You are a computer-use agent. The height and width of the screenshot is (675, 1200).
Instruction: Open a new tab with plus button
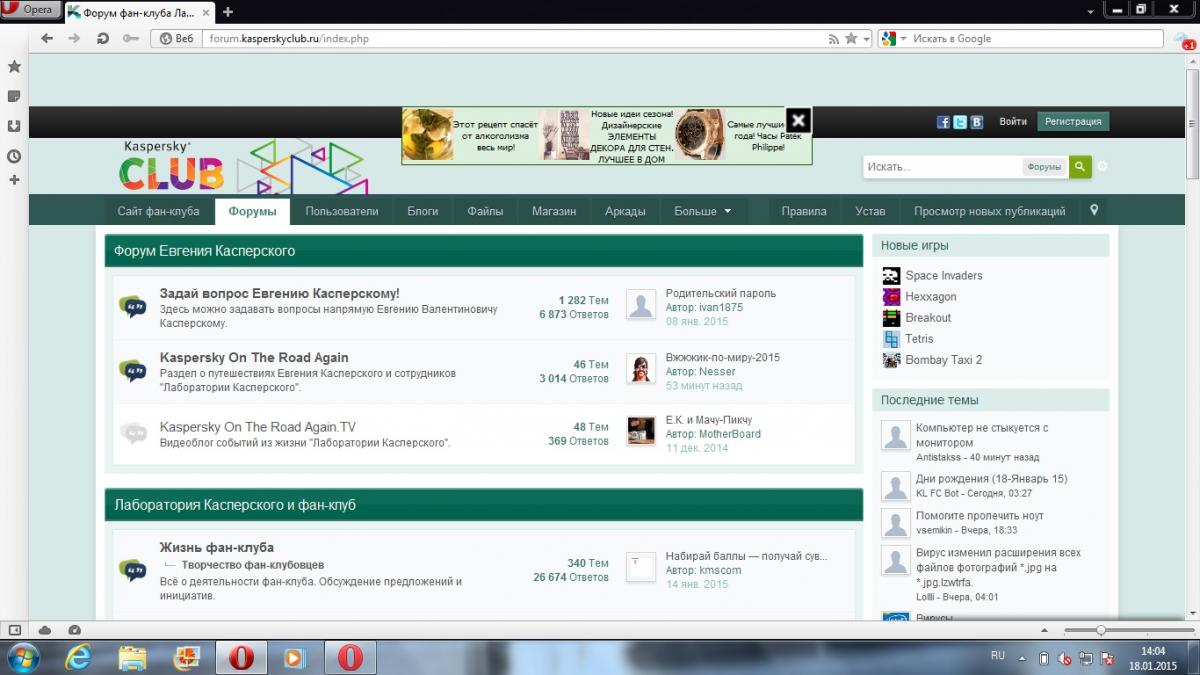228,12
